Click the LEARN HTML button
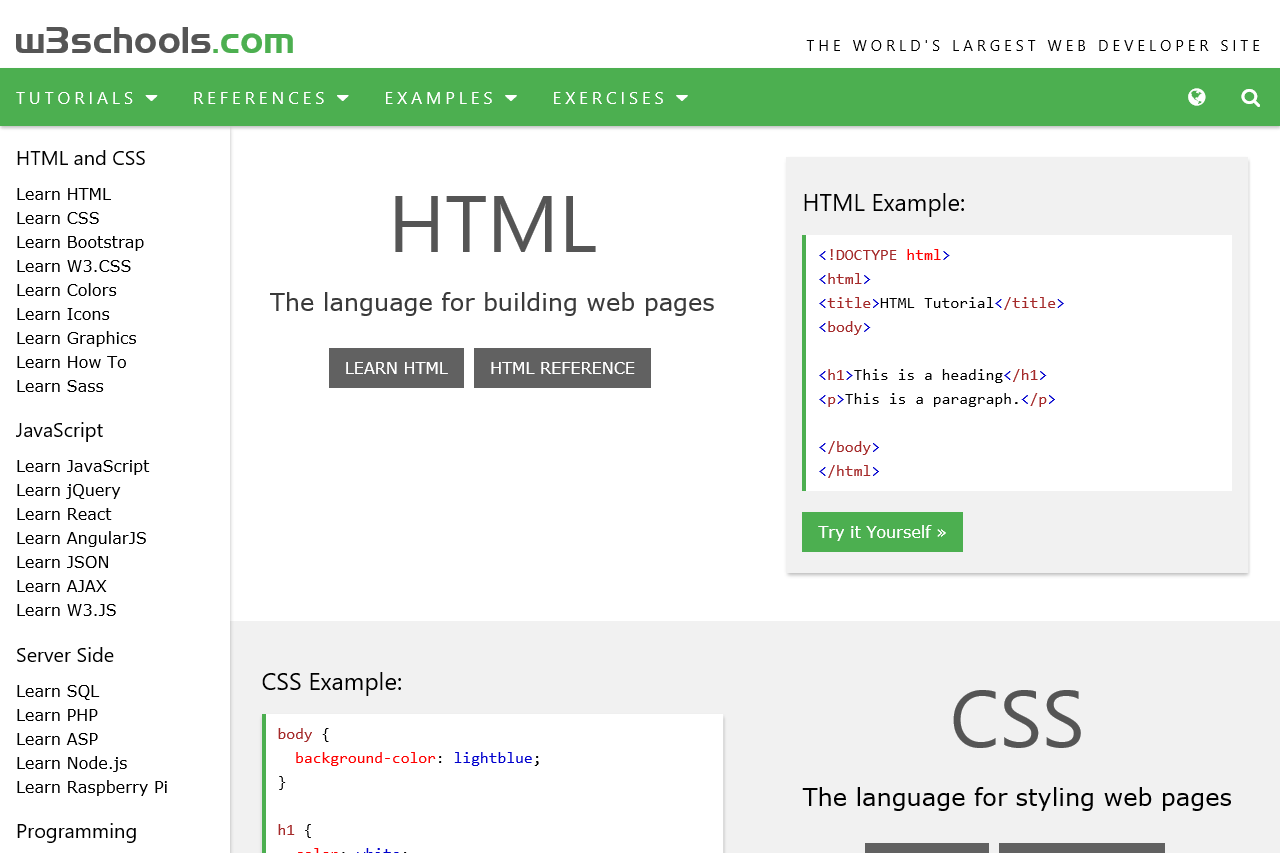This screenshot has width=1280, height=853. (396, 368)
